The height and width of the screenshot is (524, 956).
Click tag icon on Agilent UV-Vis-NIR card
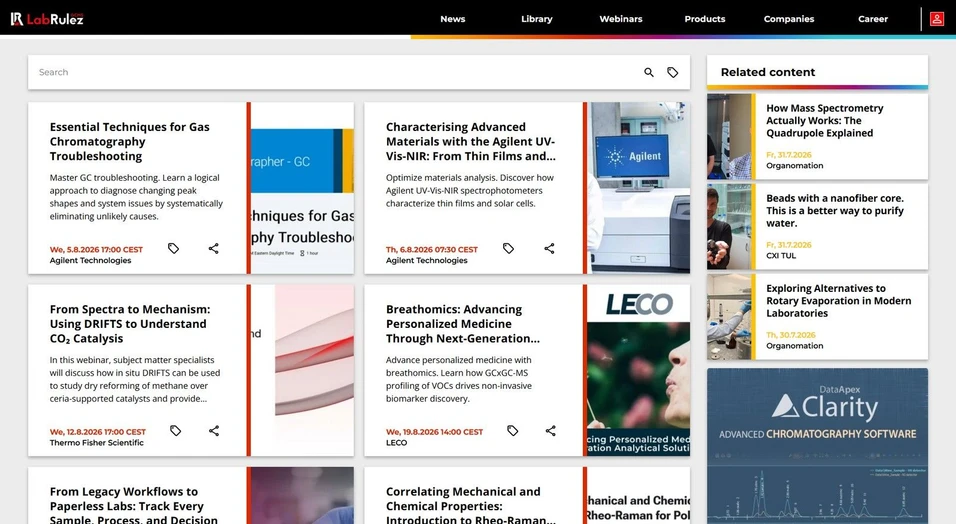pos(508,248)
